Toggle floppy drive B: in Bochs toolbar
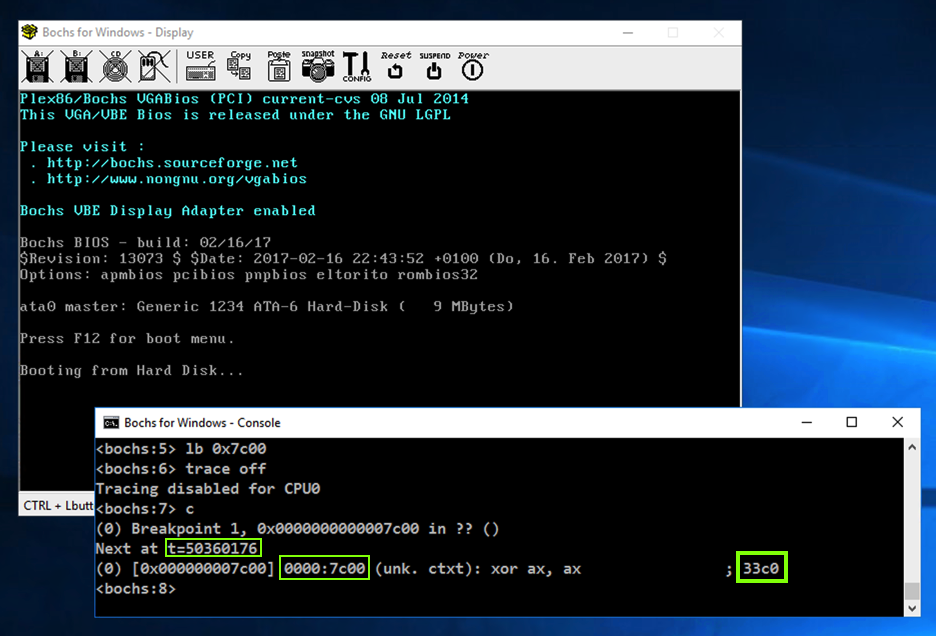Screen dimensions: 936x636 click(x=76, y=66)
